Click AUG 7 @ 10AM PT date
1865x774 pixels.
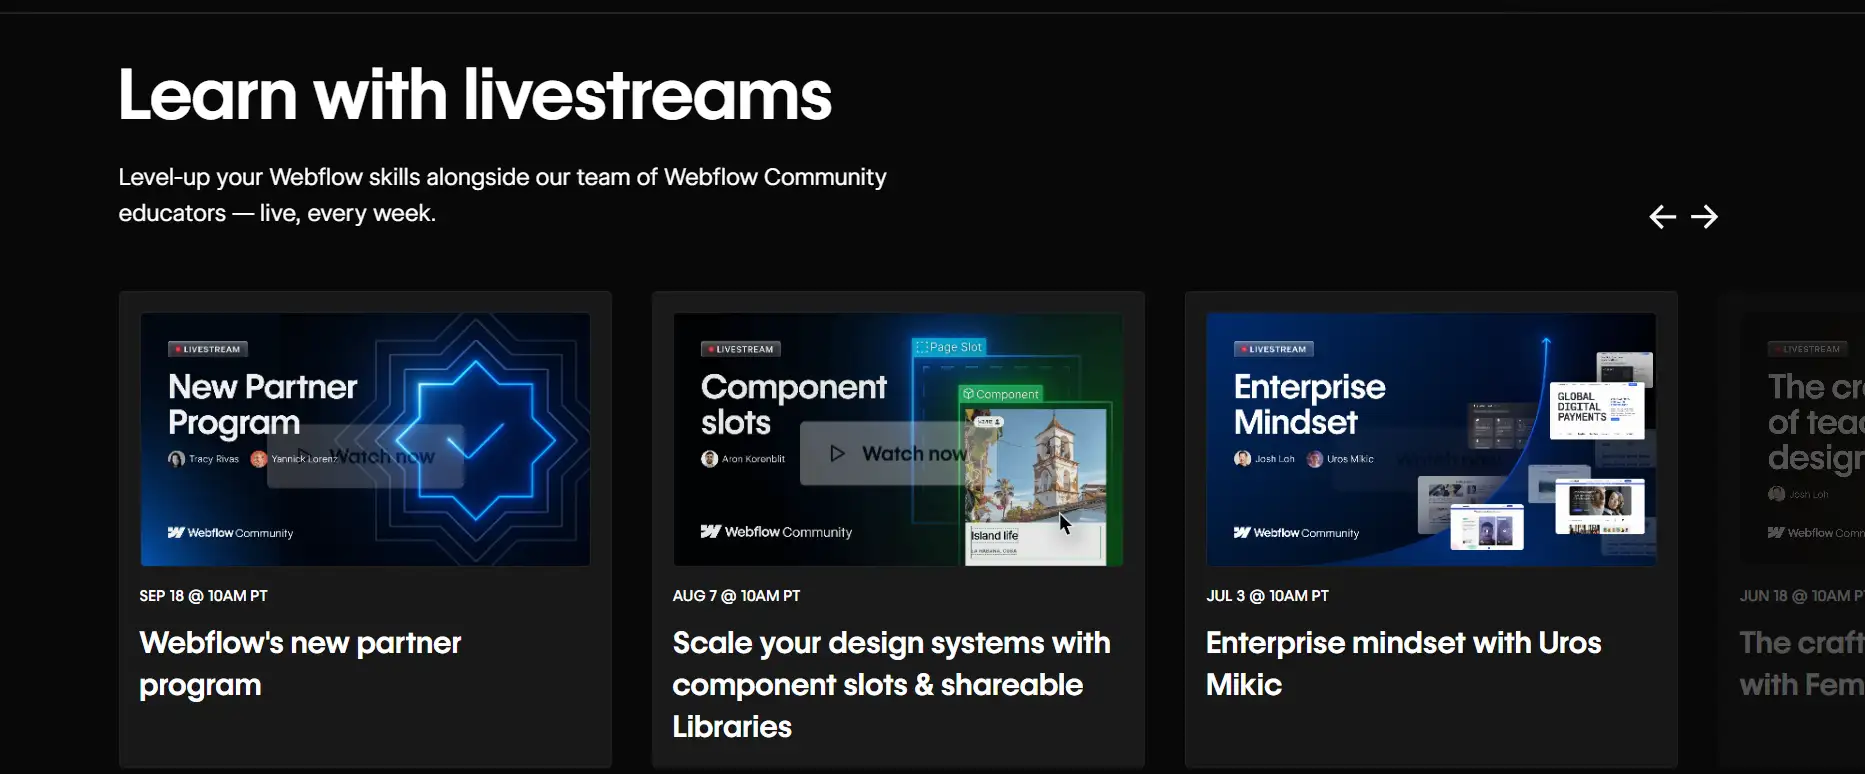tap(736, 596)
